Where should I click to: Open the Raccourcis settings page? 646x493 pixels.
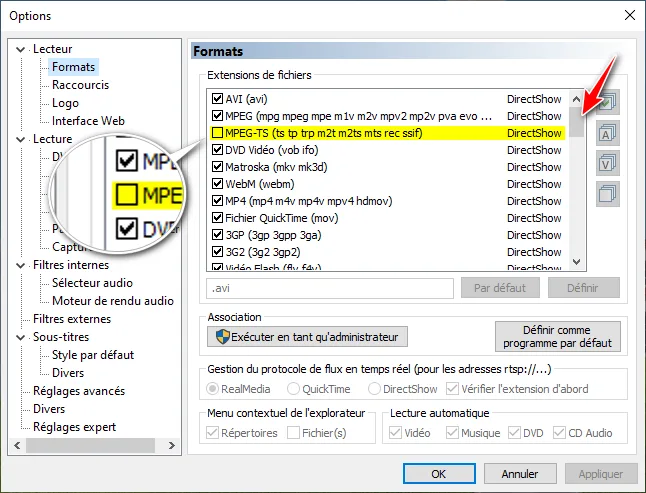click(x=80, y=85)
